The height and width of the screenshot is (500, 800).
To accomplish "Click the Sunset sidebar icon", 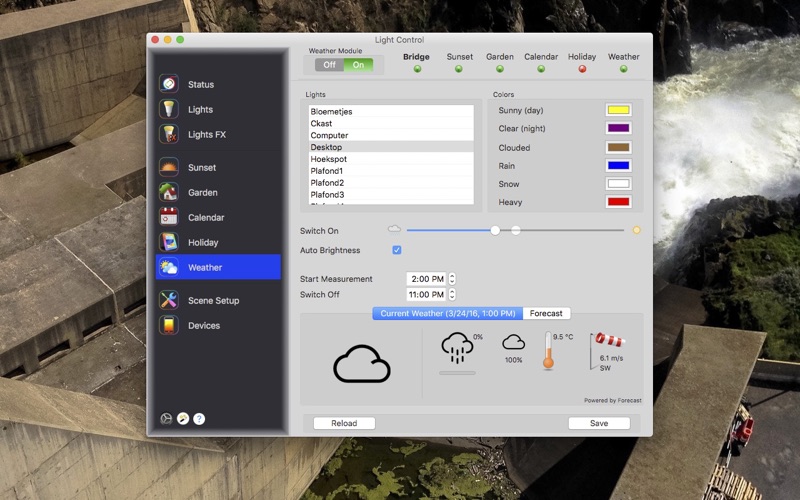I will pyautogui.click(x=169, y=167).
